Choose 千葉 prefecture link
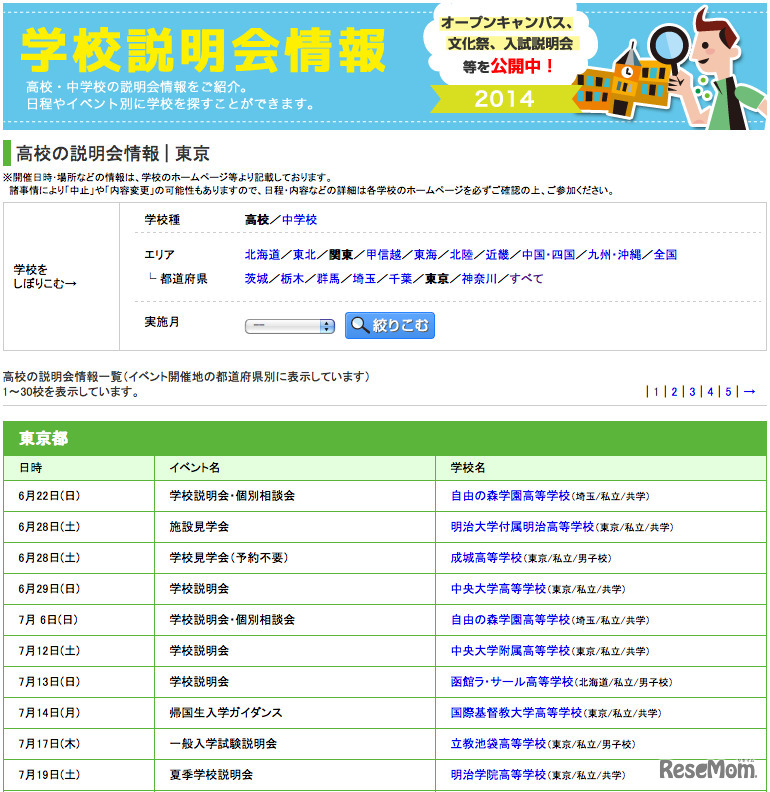The height and width of the screenshot is (792, 770). tap(401, 279)
